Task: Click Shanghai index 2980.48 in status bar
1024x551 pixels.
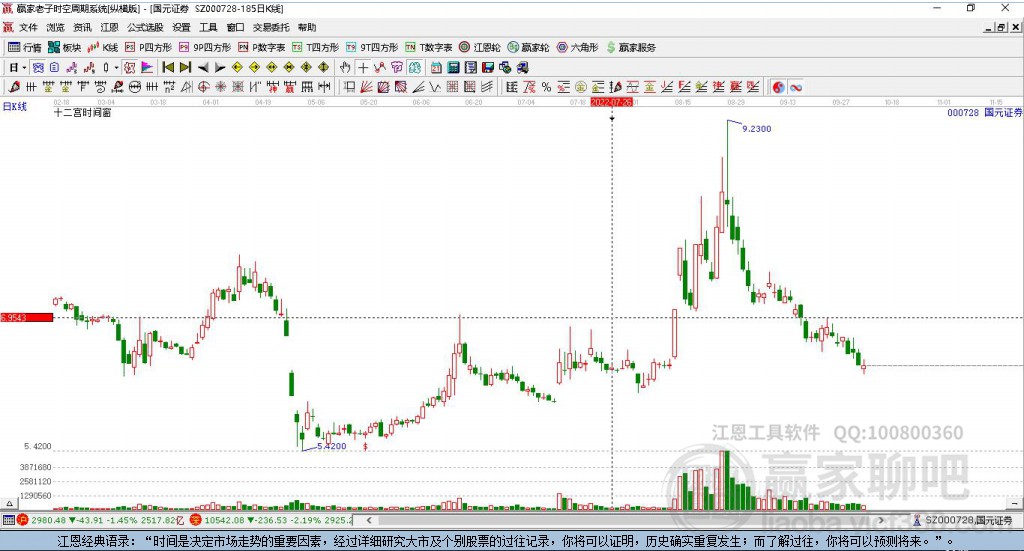Action: click(48, 520)
